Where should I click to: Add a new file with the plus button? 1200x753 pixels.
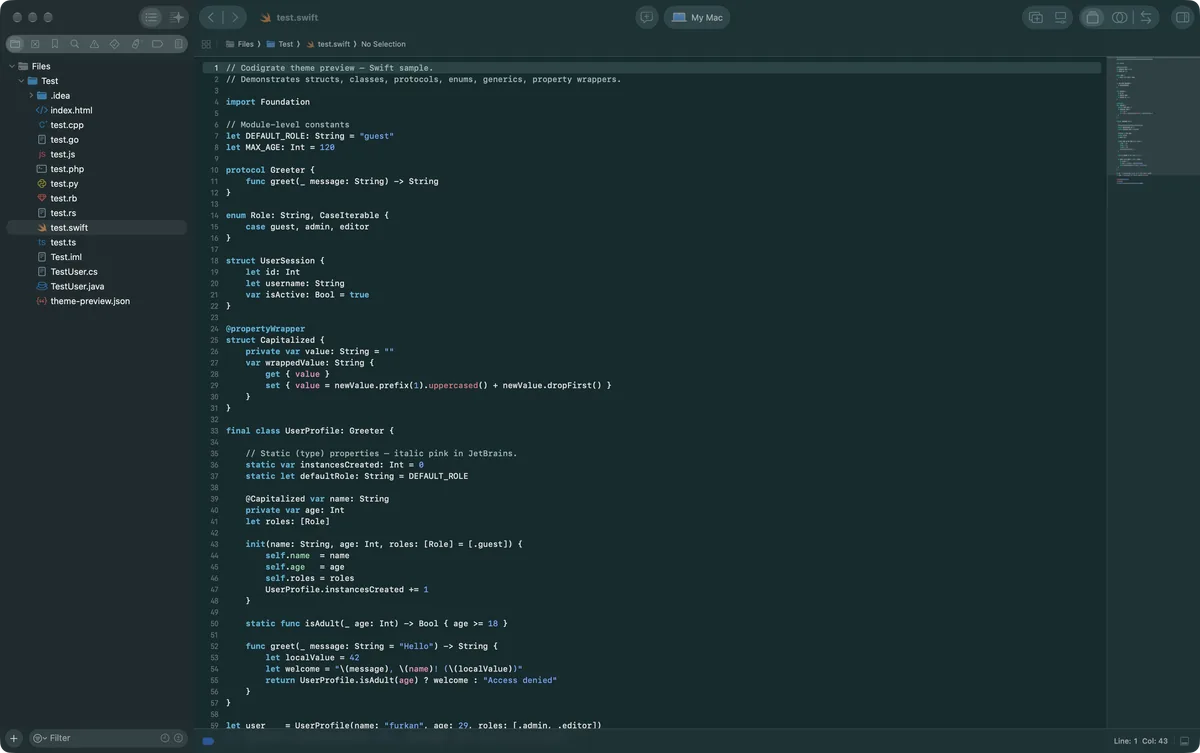[x=14, y=738]
